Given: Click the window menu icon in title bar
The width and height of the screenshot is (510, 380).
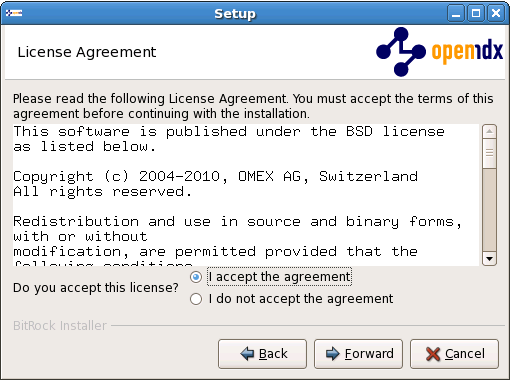Looking at the screenshot, I should [x=14, y=13].
